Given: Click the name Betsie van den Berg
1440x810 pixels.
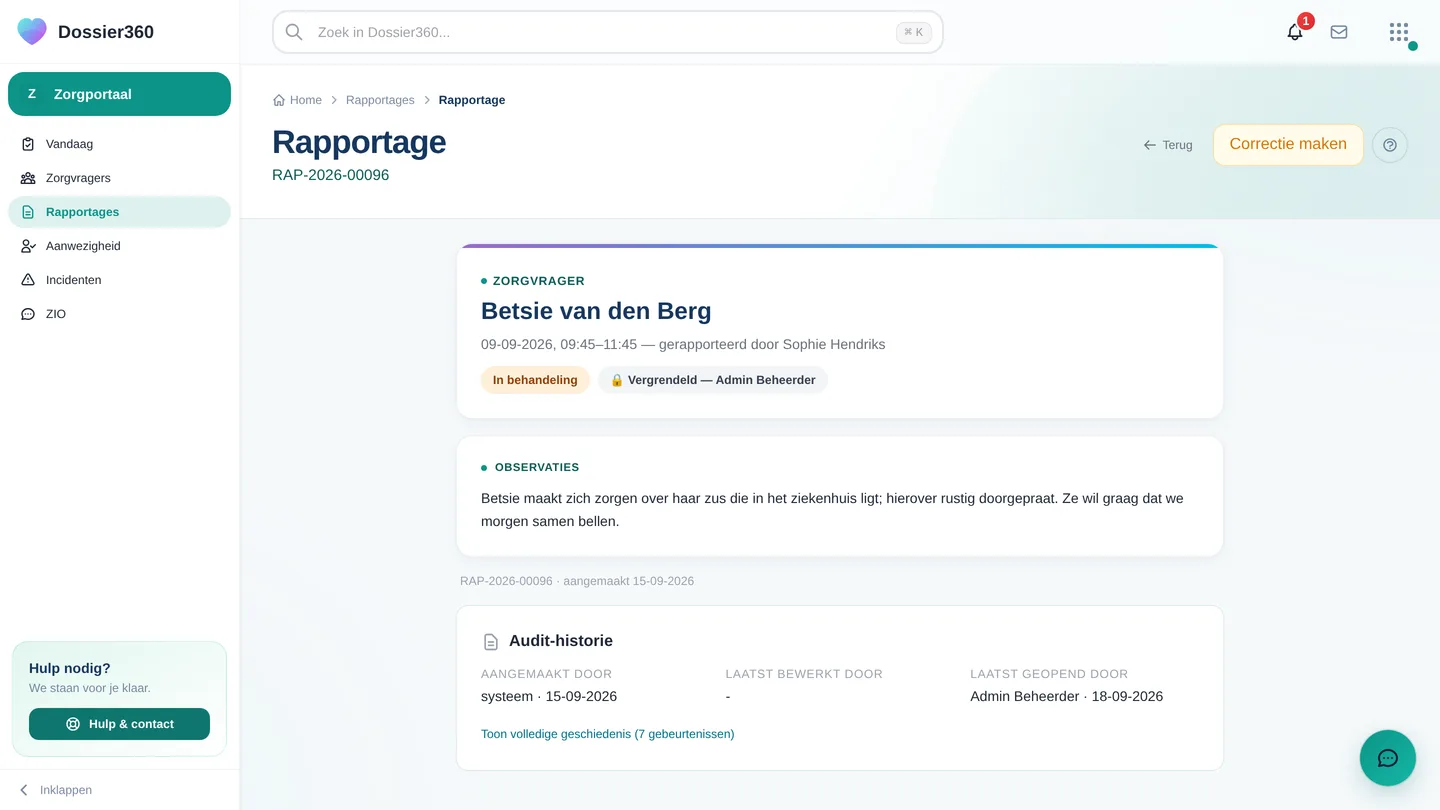Looking at the screenshot, I should 596,311.
